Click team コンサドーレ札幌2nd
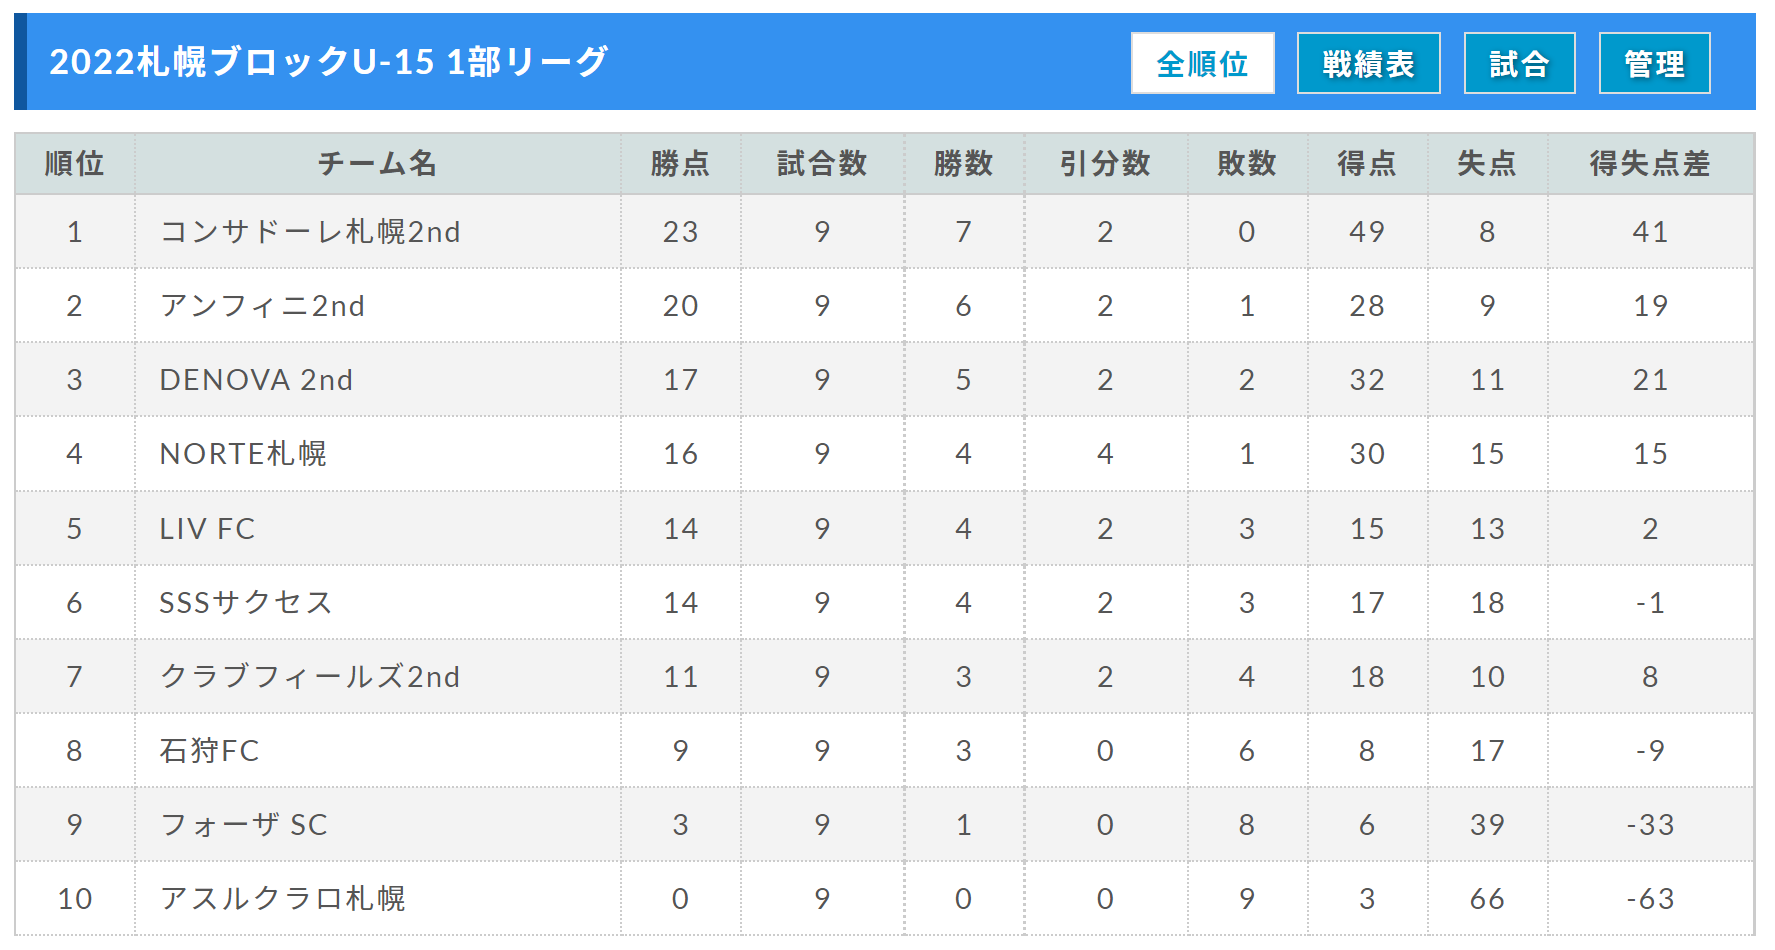Image resolution: width=1775 pixels, height=950 pixels. click(x=310, y=232)
